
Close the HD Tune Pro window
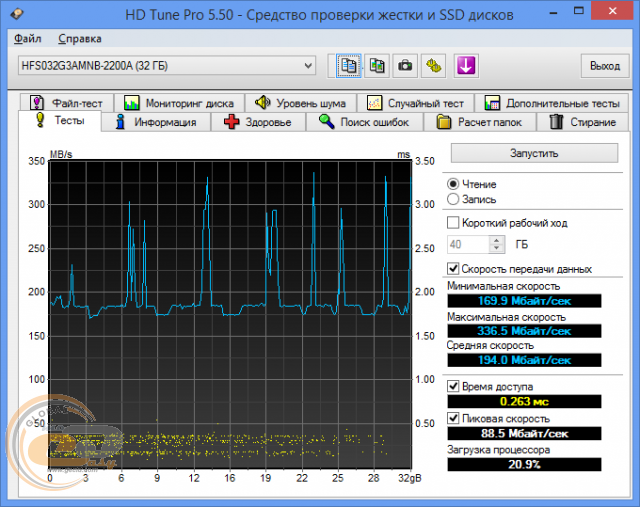(x=612, y=11)
